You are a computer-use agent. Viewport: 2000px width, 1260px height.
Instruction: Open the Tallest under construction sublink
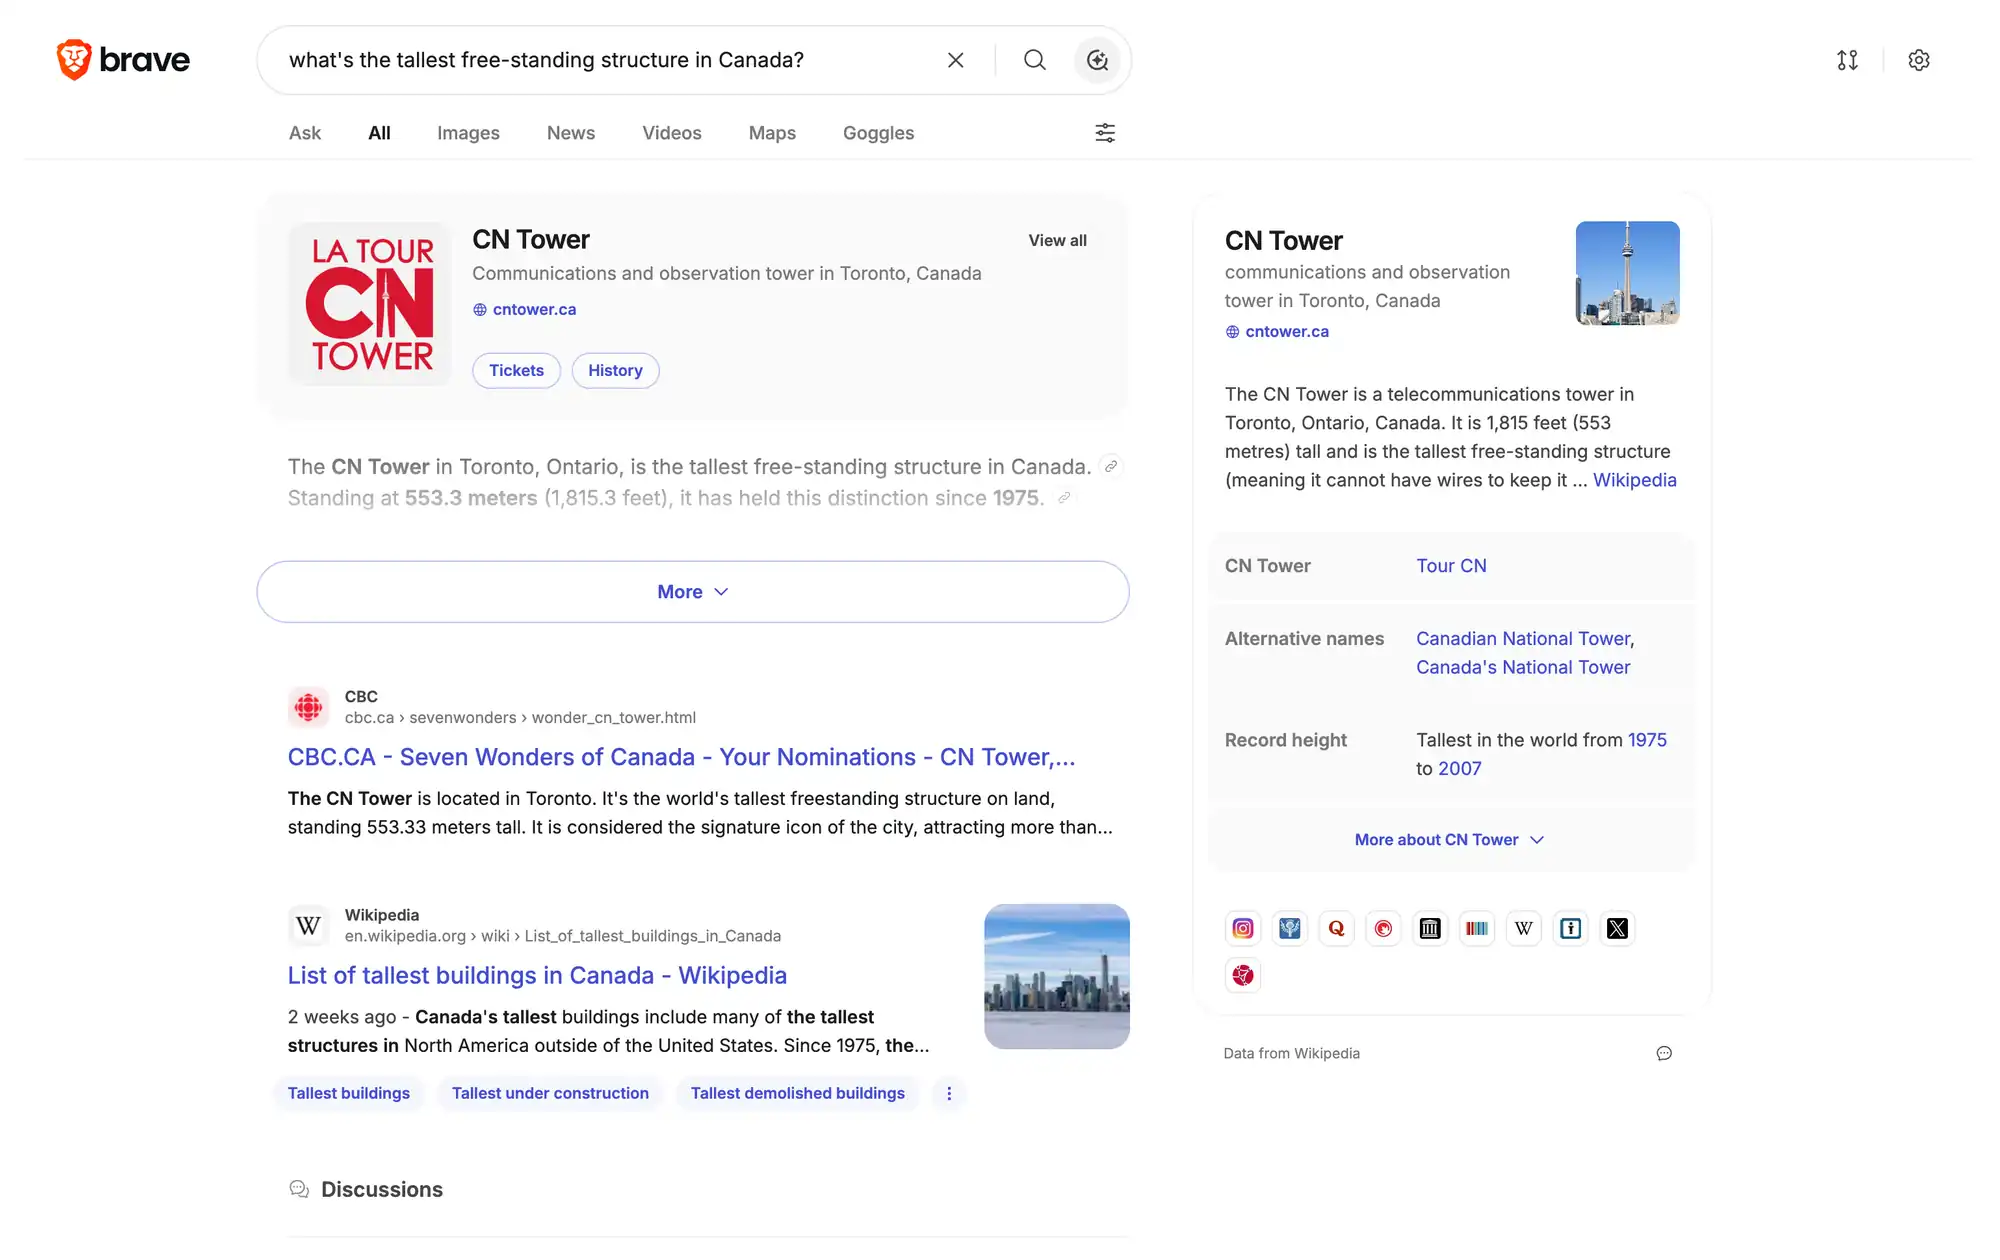[x=550, y=1094]
